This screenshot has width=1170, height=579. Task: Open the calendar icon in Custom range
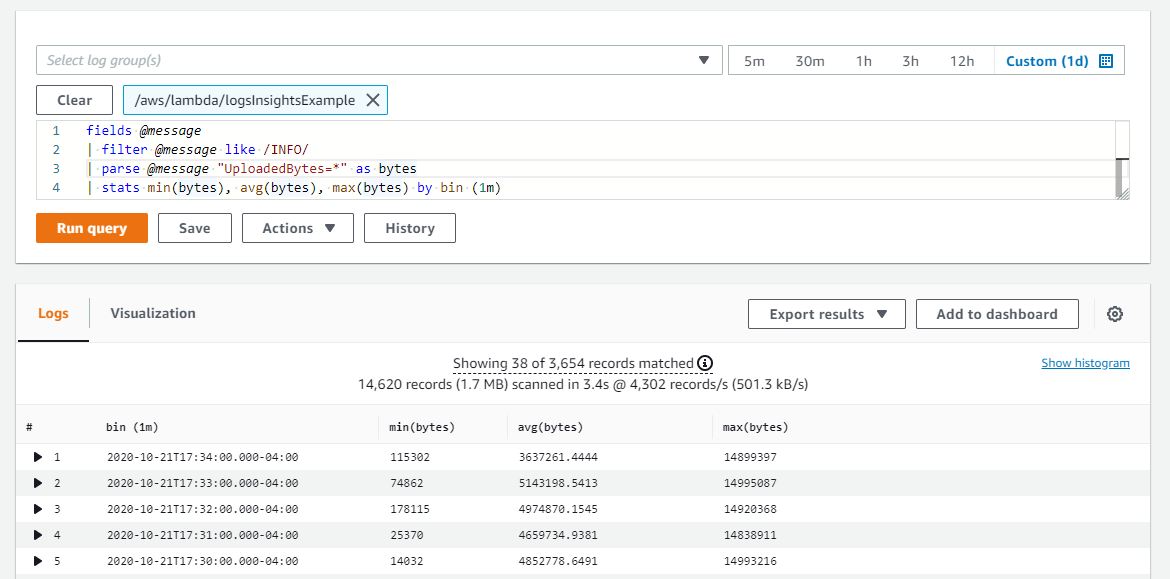(x=1106, y=61)
